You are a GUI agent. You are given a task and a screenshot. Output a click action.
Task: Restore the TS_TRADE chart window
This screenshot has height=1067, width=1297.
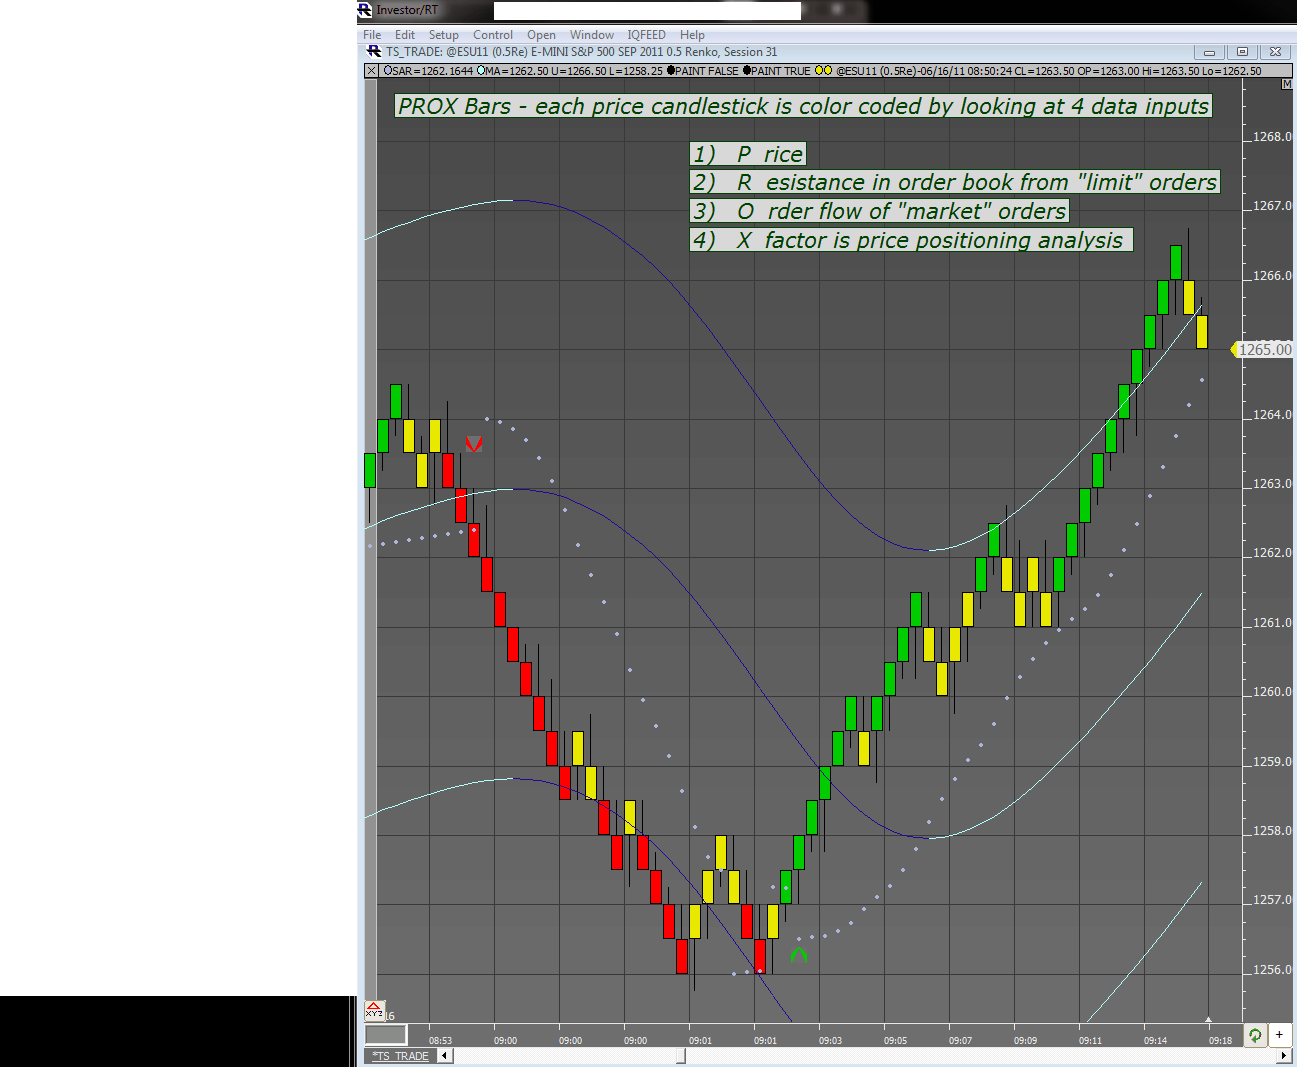click(x=1242, y=52)
